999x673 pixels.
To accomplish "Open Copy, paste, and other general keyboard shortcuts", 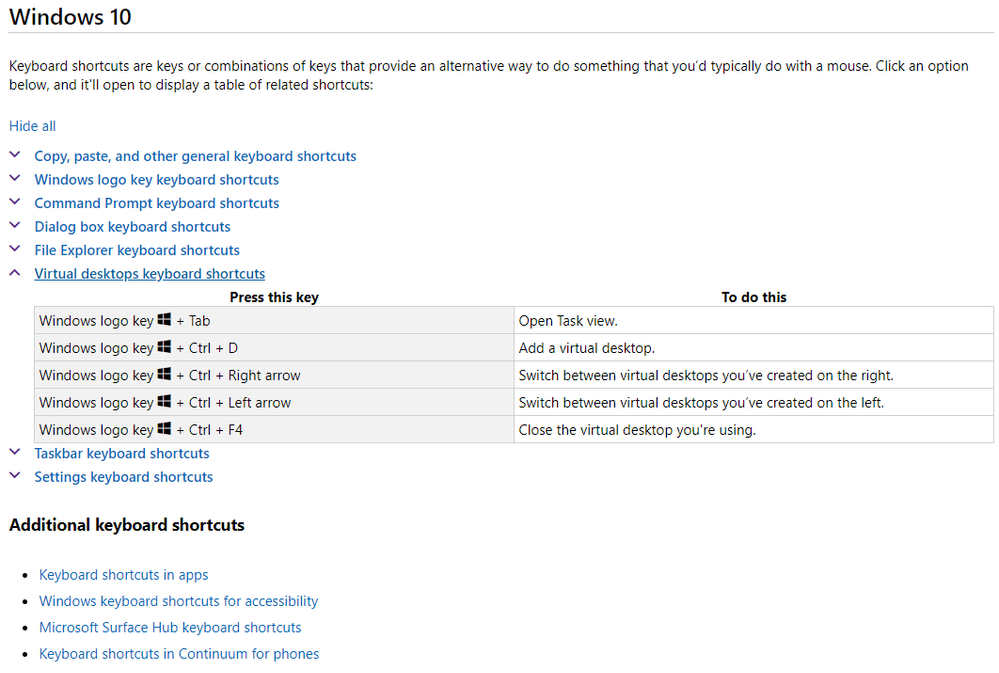I will [195, 156].
